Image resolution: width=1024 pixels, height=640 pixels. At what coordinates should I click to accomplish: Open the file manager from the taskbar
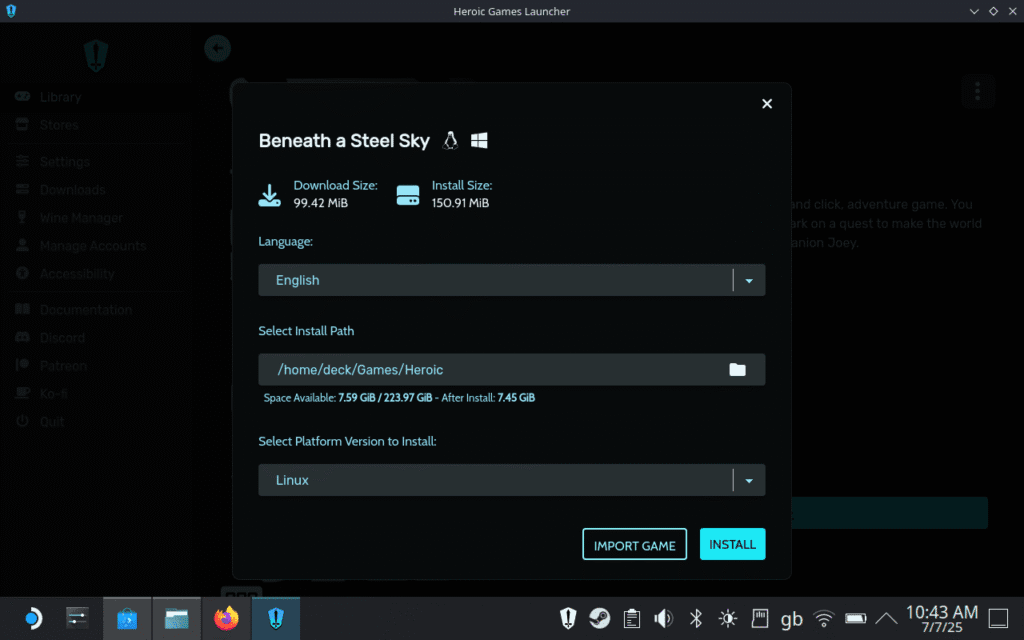point(177,619)
